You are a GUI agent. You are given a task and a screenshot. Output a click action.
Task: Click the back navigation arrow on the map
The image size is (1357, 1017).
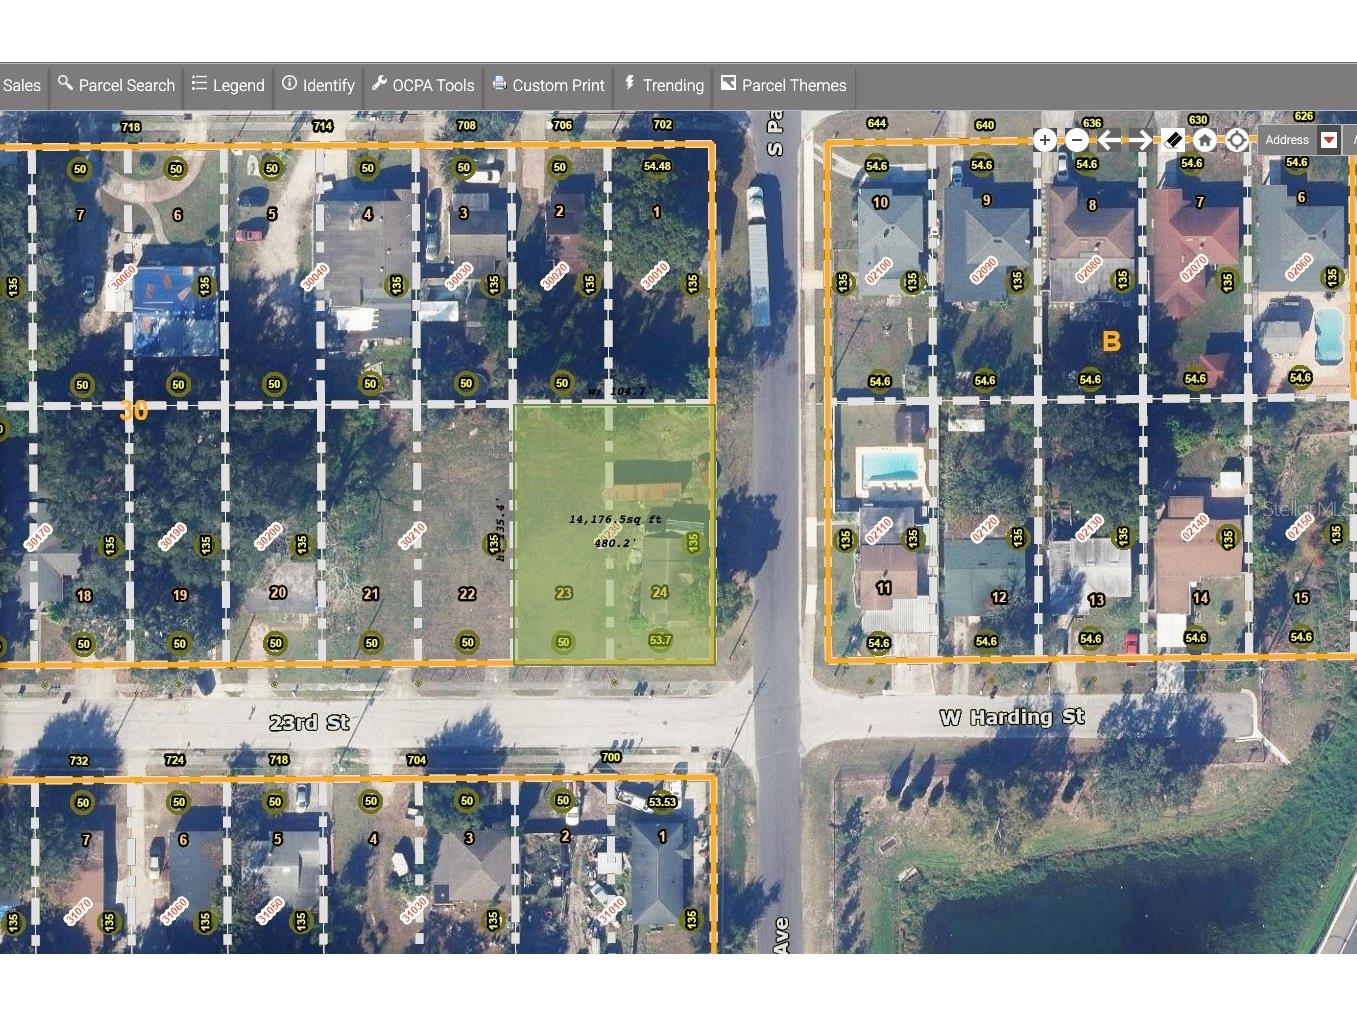pyautogui.click(x=1110, y=140)
